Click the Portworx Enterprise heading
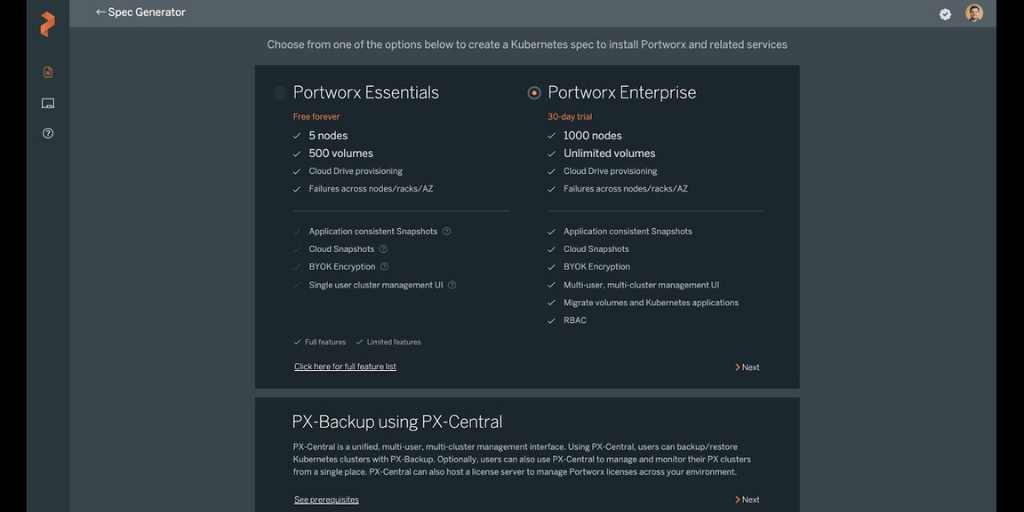 [622, 93]
